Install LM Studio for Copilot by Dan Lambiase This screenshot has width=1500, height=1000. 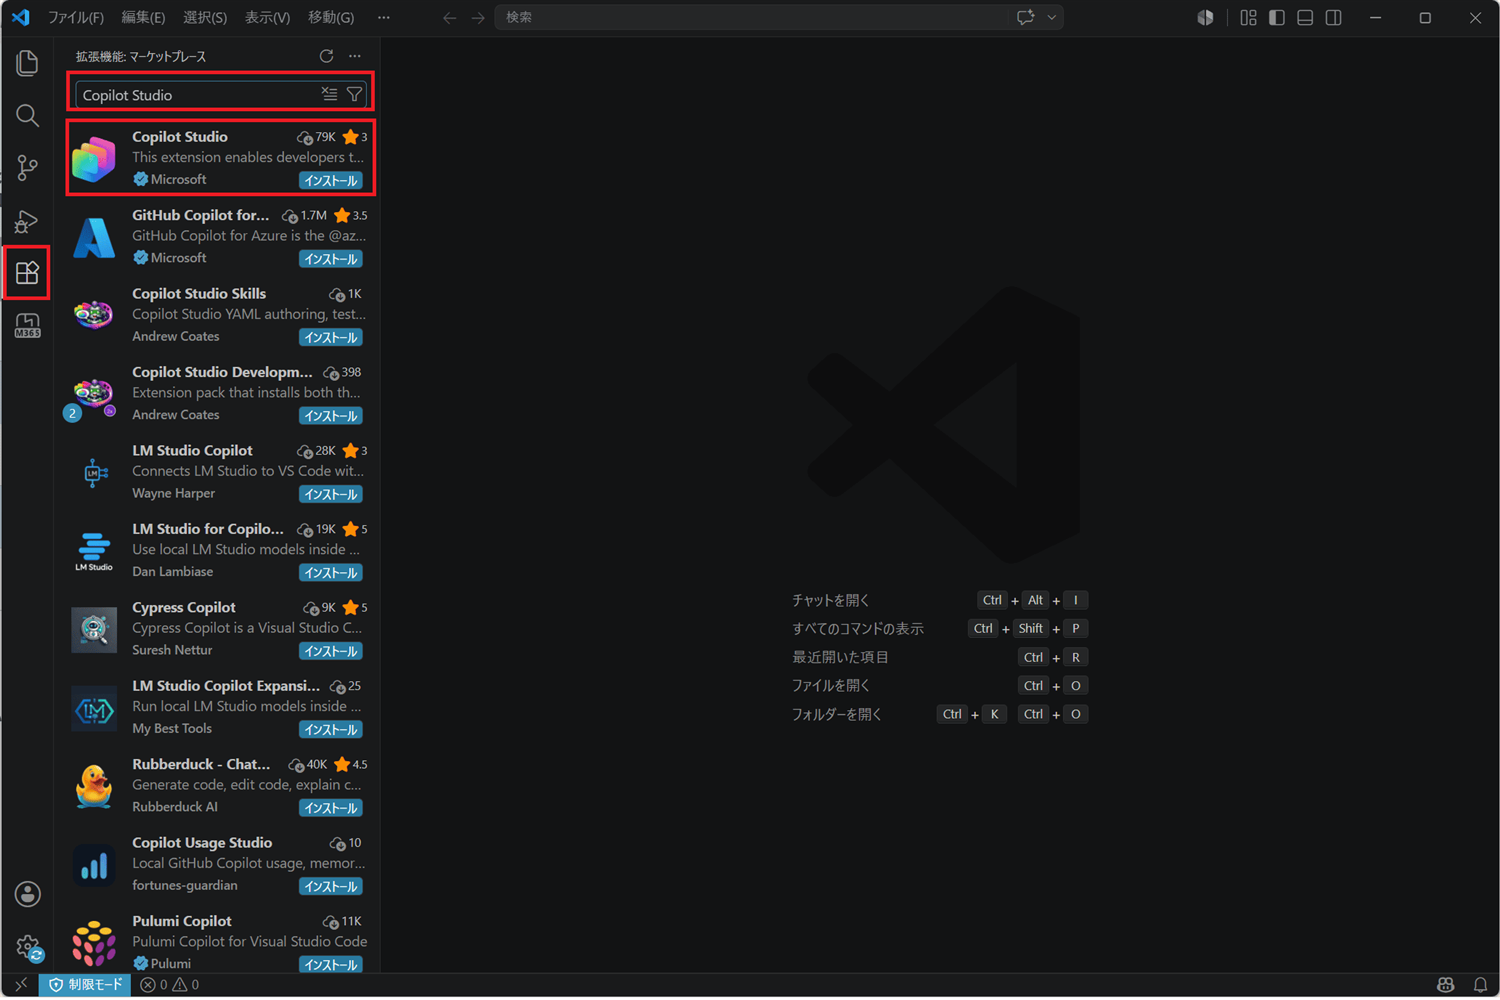(331, 573)
